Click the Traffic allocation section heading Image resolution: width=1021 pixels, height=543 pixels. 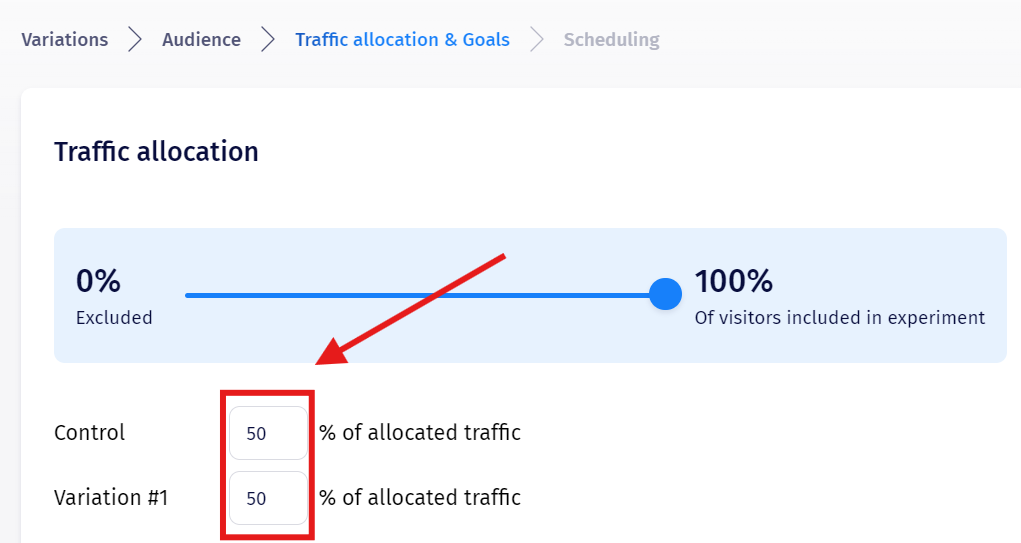click(156, 151)
